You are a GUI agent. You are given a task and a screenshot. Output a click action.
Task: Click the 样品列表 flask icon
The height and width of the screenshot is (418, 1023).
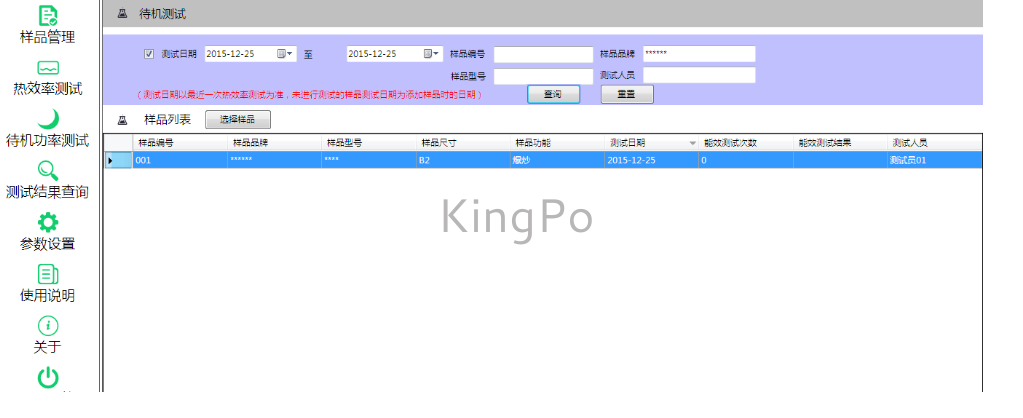(x=122, y=120)
